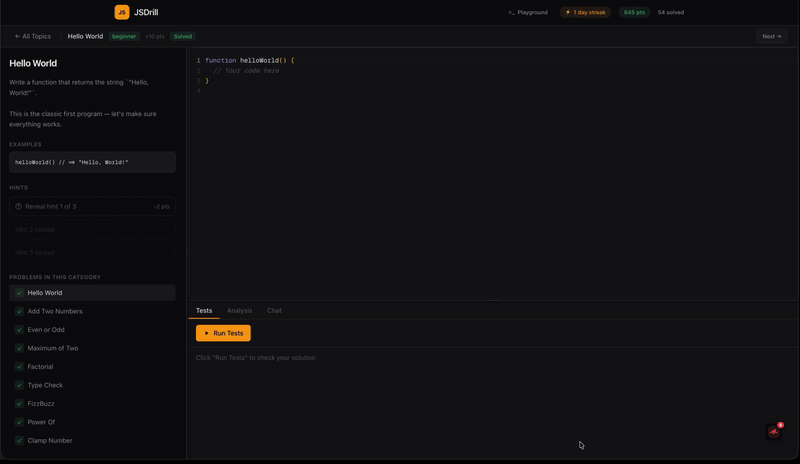Open the FizzBuzz problem
Viewport: 800px width, 464px height.
[x=92, y=404]
